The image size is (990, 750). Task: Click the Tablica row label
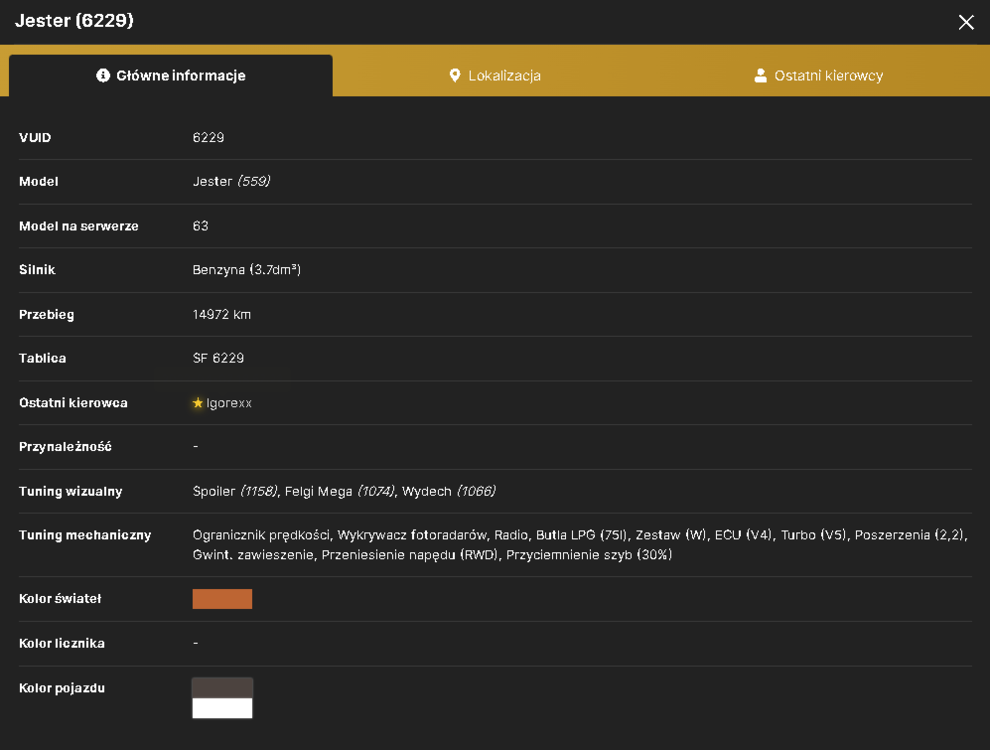click(42, 359)
